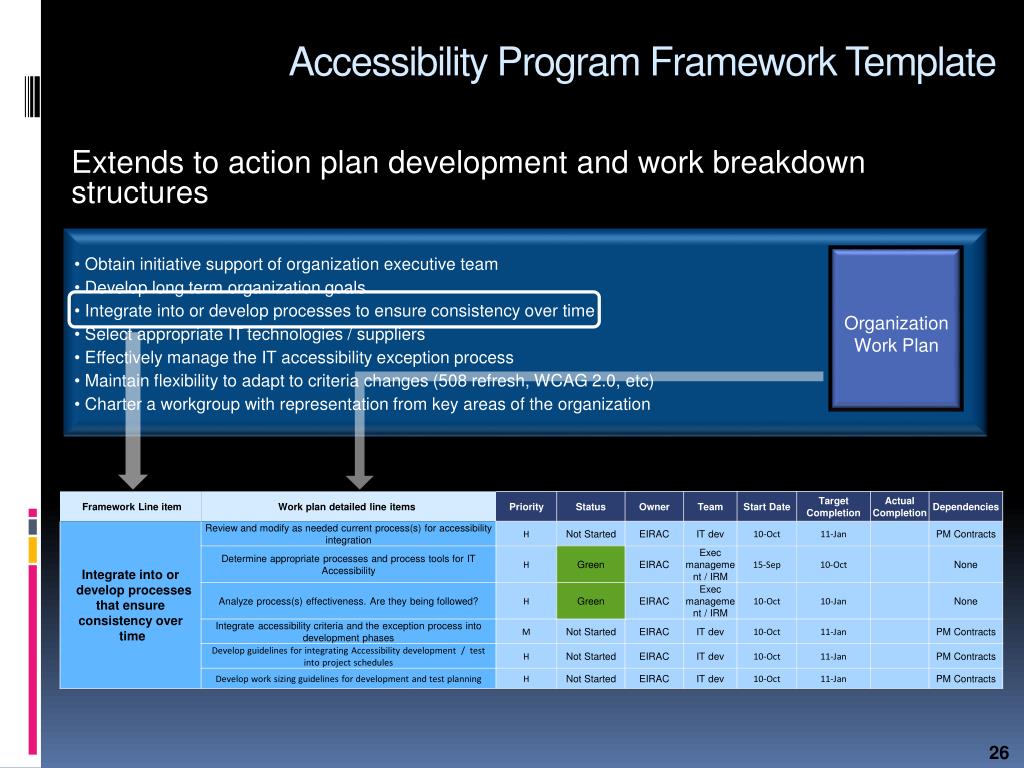Click target completion '10-Jan' cell
1024x768 pixels.
833,601
